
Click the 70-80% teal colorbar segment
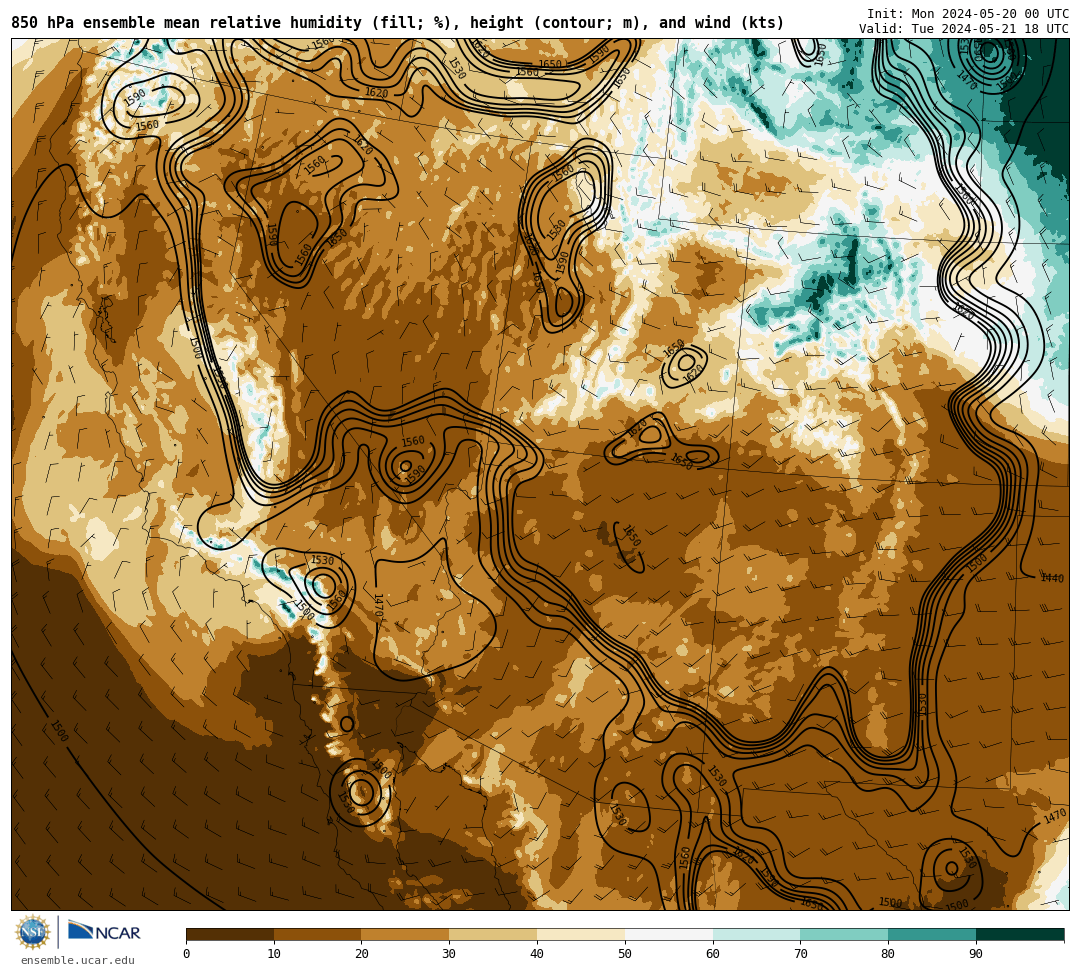pyautogui.click(x=844, y=934)
